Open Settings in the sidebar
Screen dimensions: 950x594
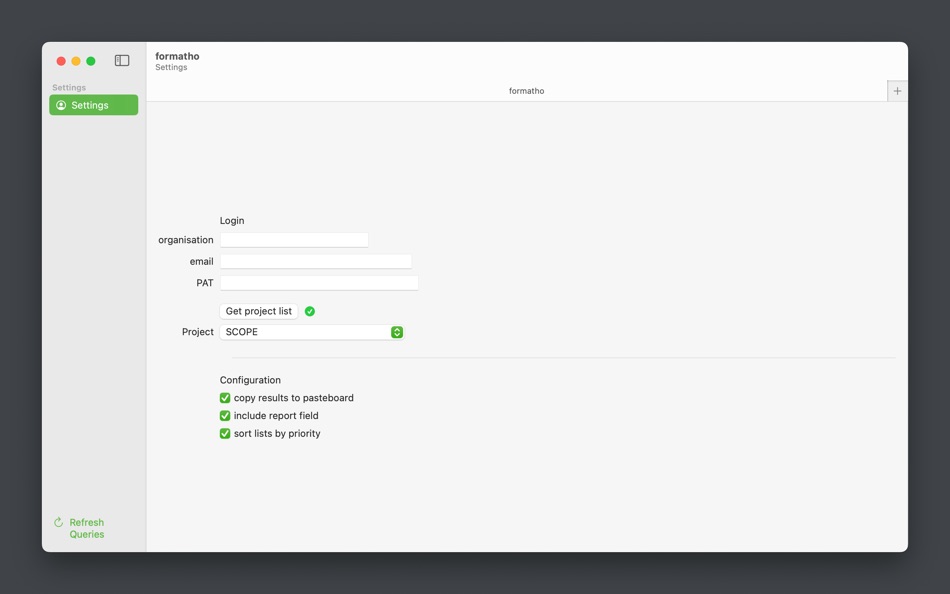[93, 105]
